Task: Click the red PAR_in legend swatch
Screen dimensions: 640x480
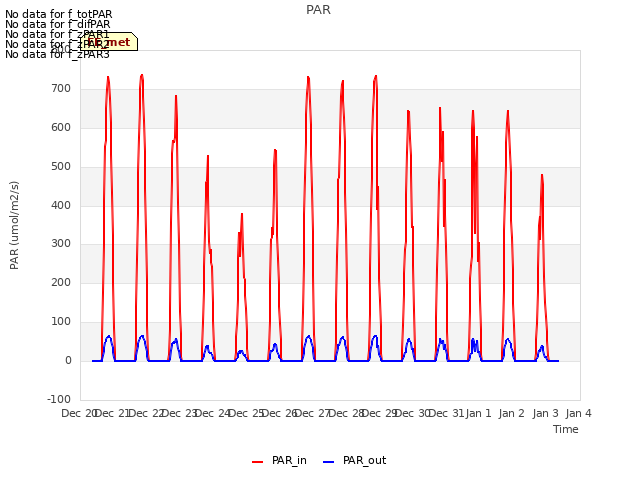Action: click(258, 462)
